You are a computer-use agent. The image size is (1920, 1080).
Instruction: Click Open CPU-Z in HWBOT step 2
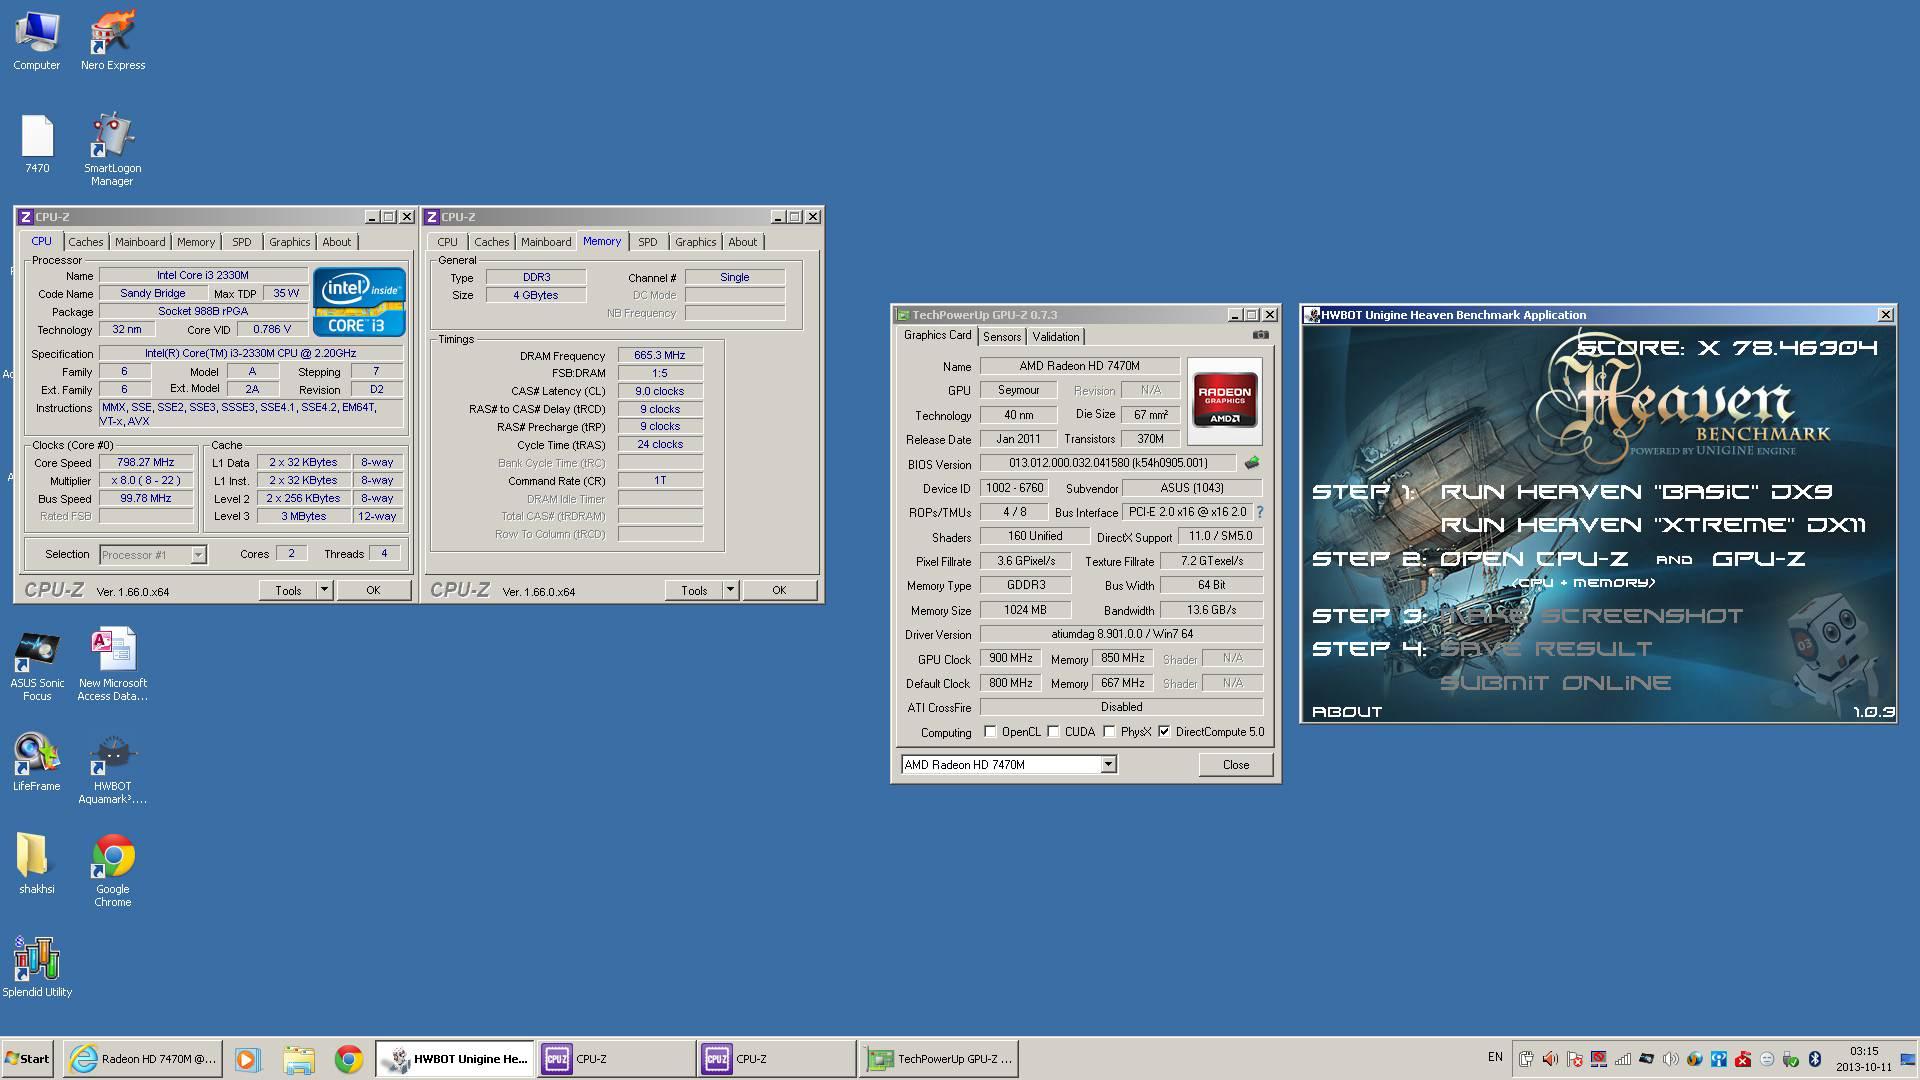(1534, 559)
